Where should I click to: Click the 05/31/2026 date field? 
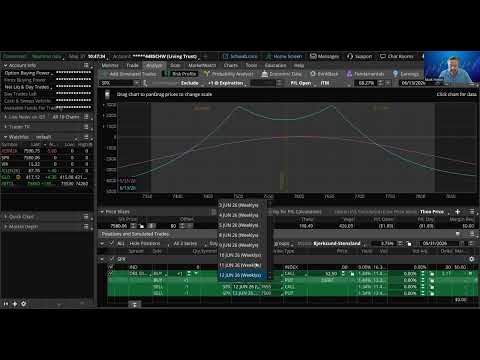coord(439,244)
